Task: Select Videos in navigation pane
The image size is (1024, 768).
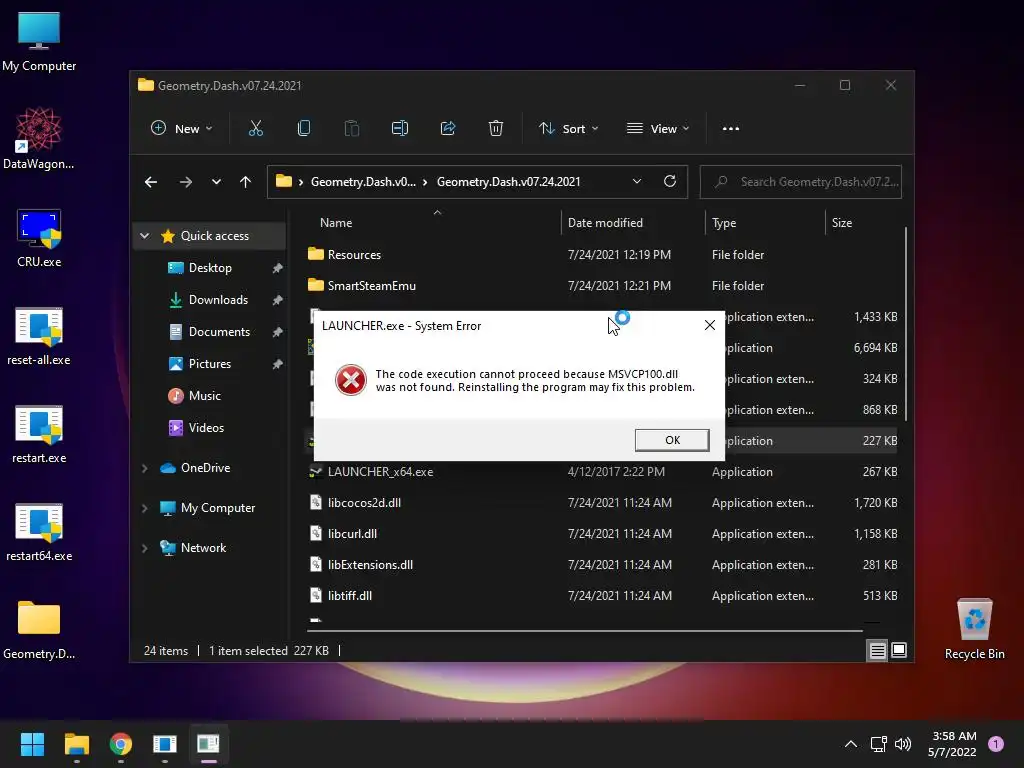Action: click(206, 428)
